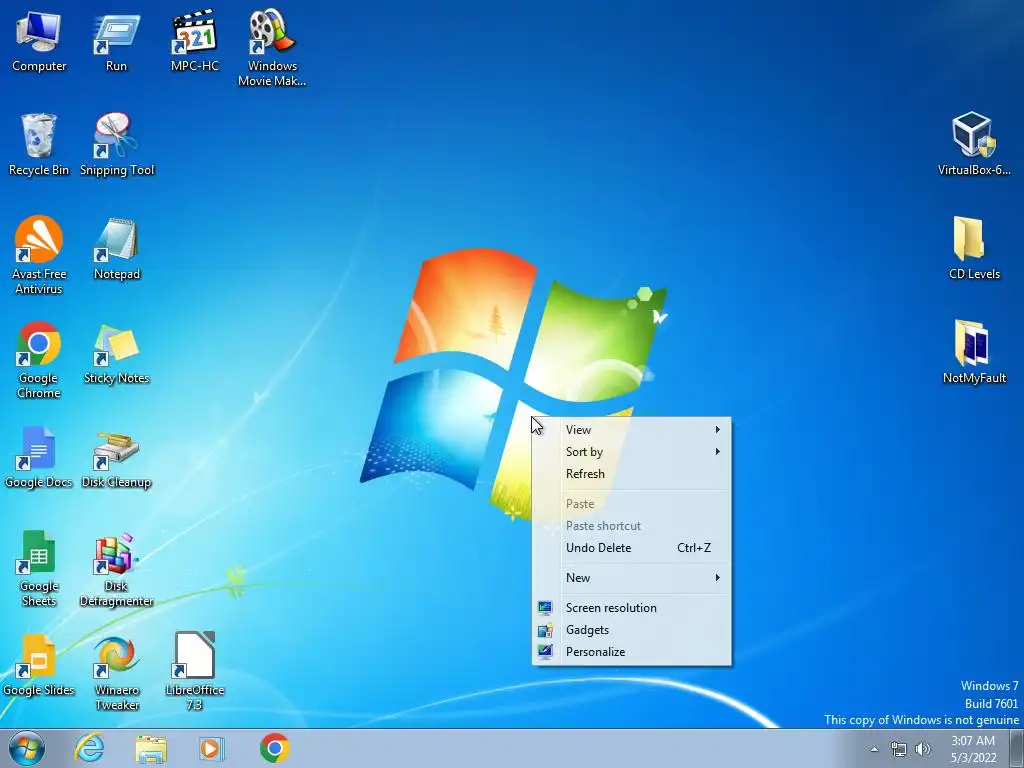
Task: Select the Google Chrome desktop icon
Action: (x=39, y=360)
